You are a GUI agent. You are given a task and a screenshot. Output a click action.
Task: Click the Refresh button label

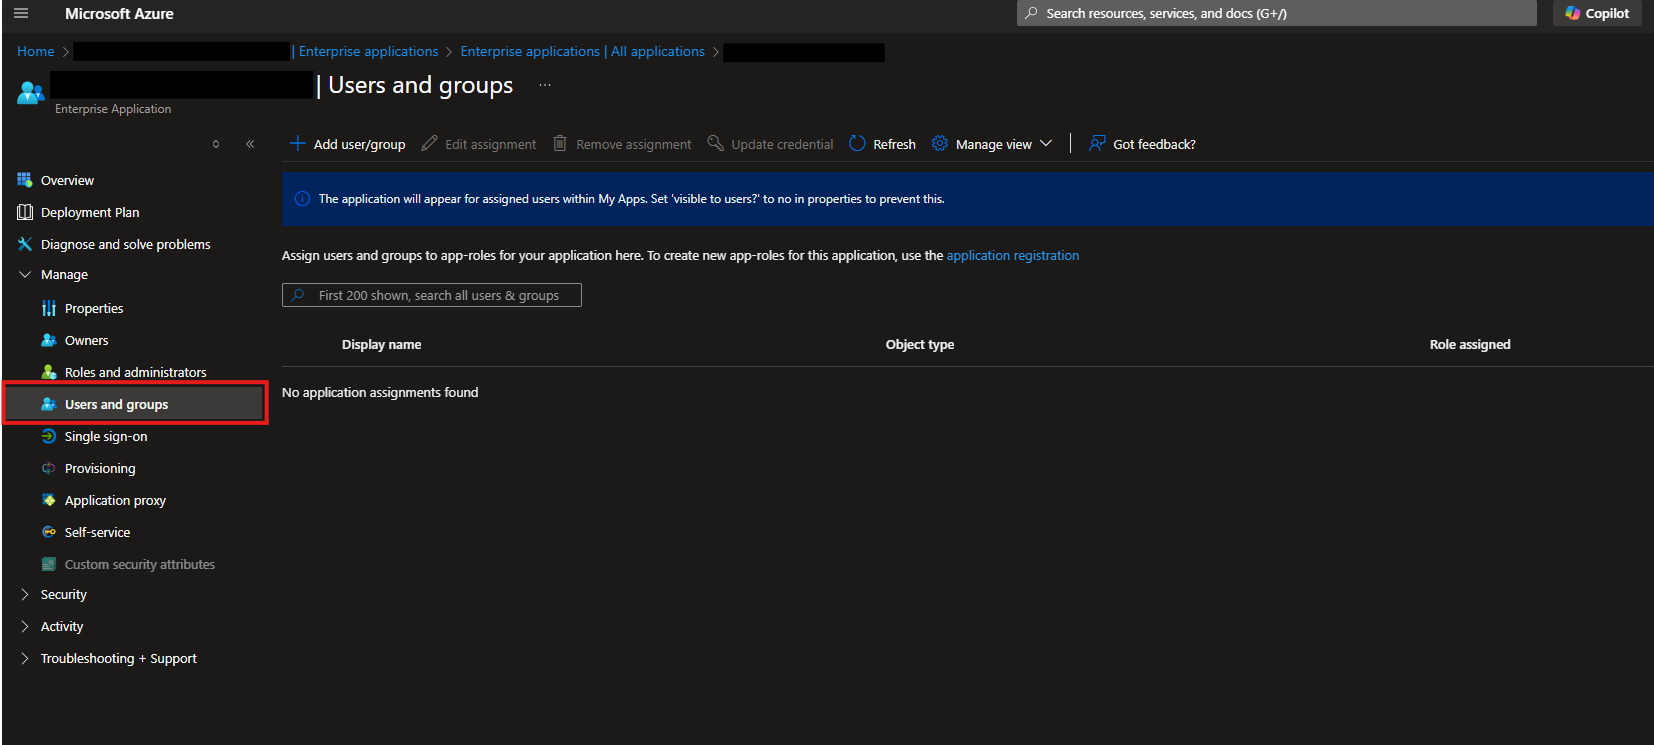[894, 144]
